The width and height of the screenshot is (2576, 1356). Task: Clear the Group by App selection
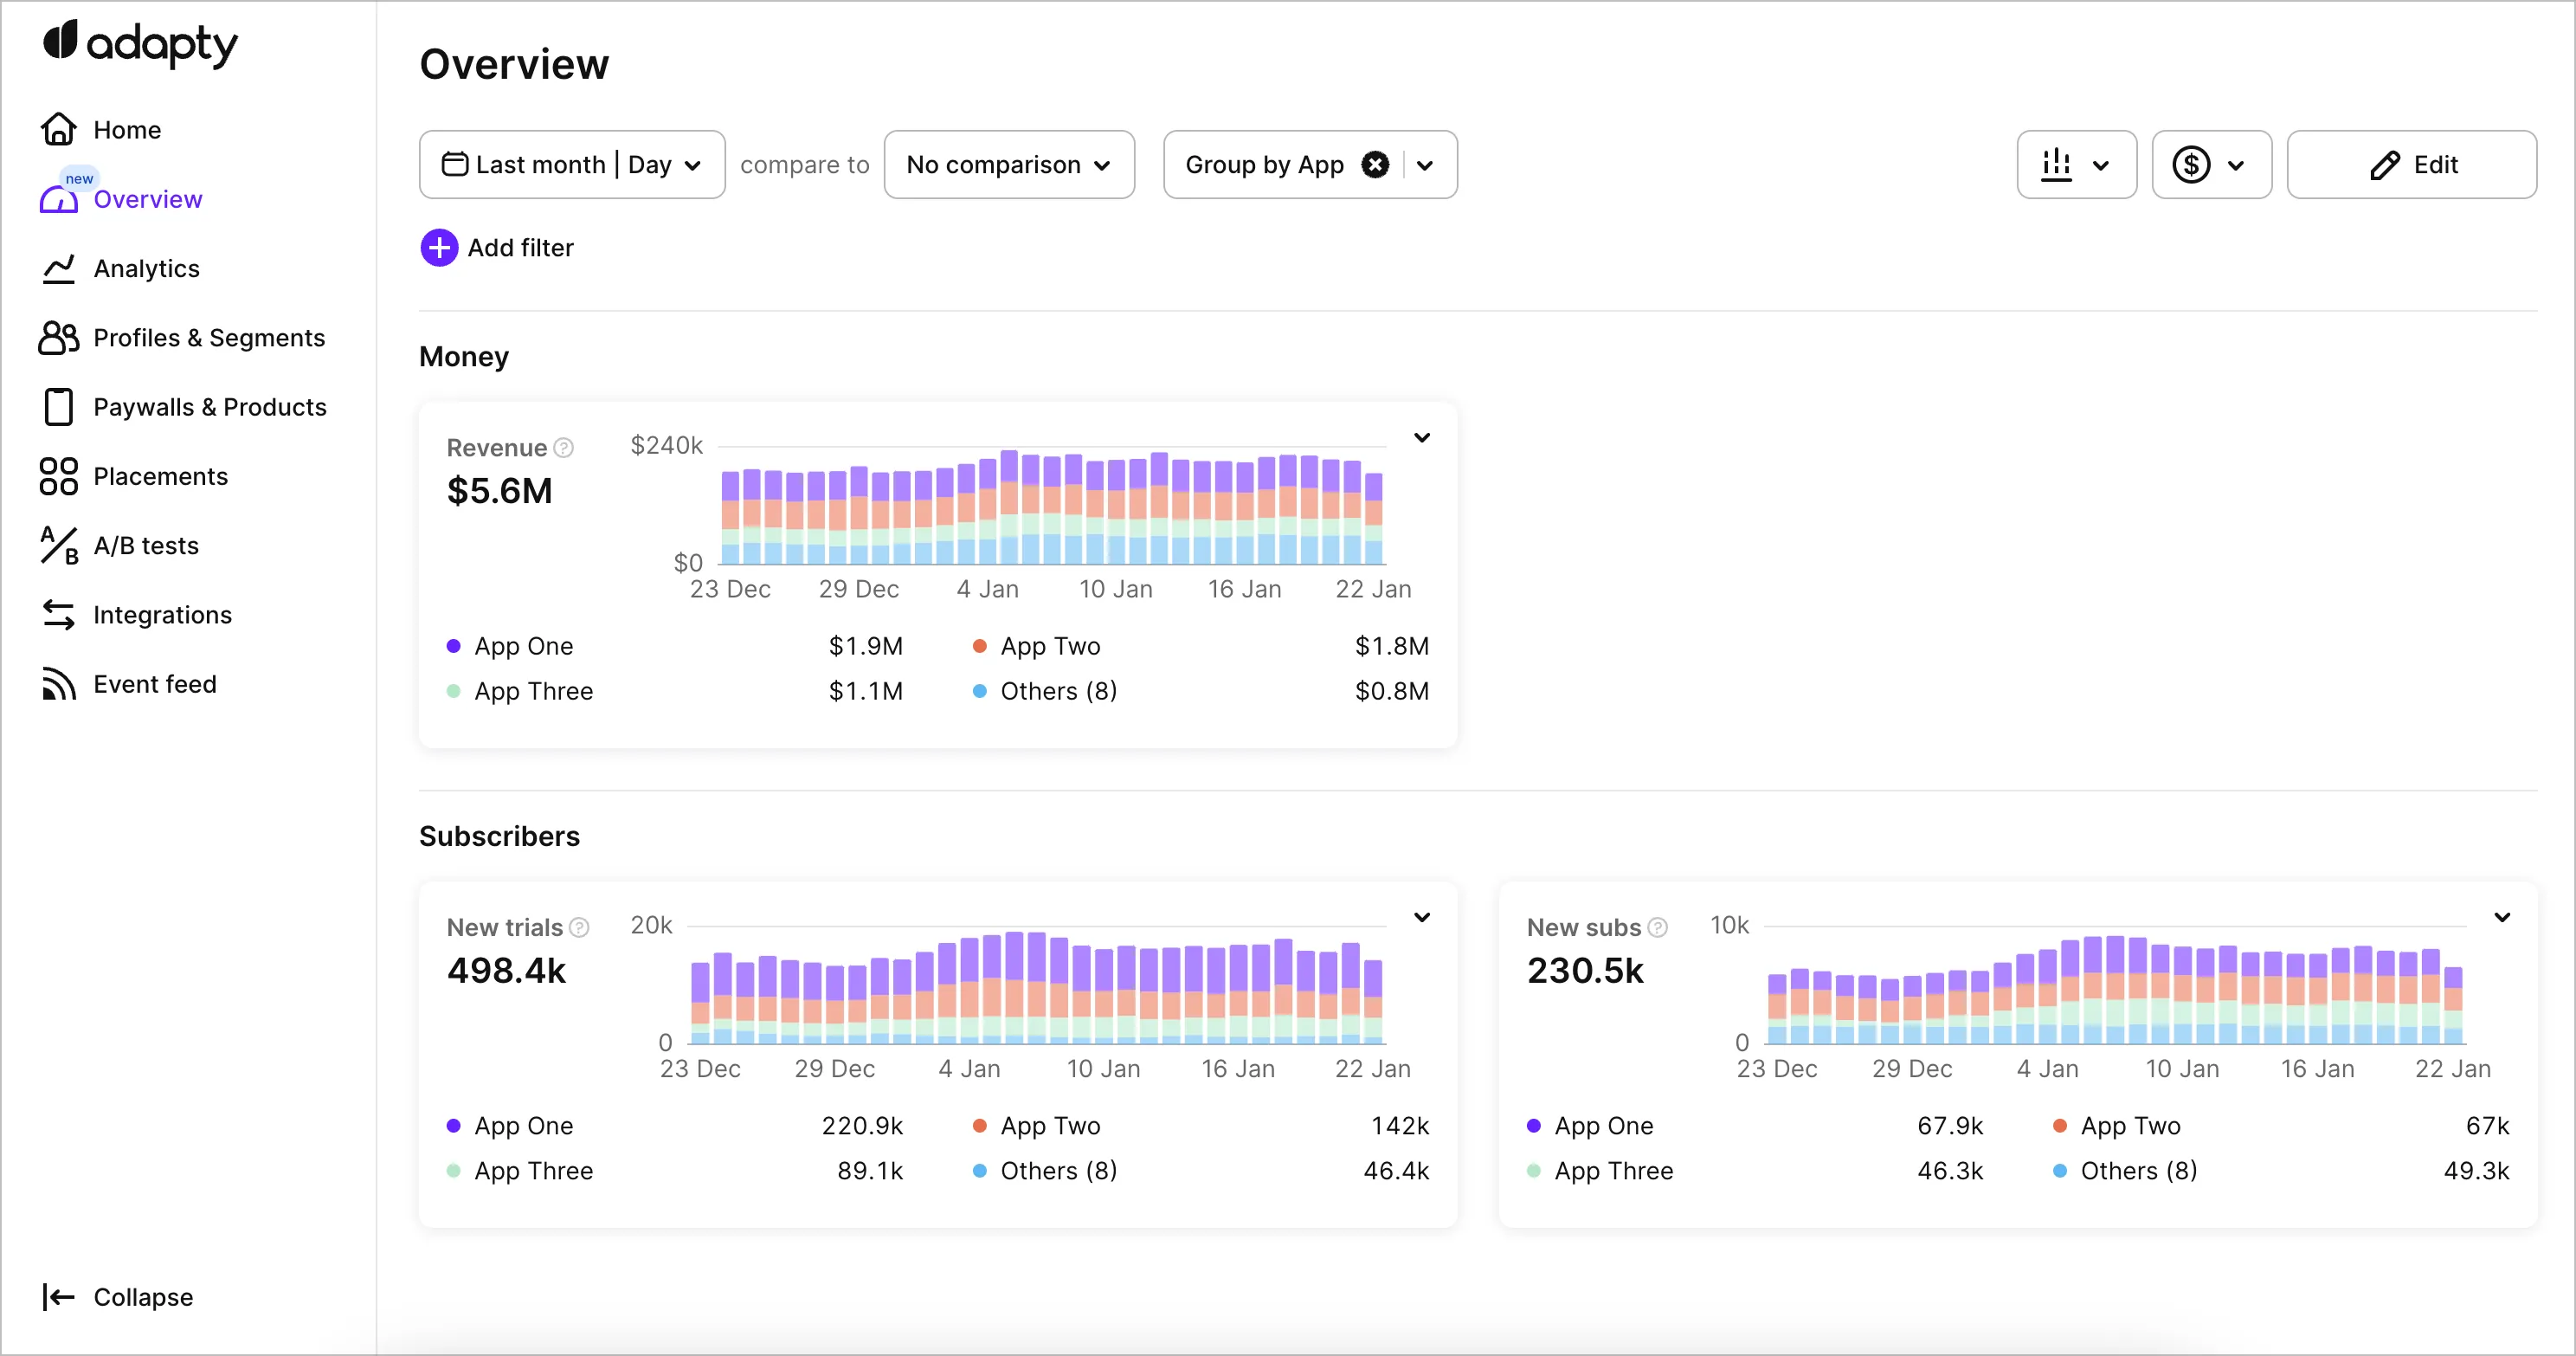pos(1375,164)
